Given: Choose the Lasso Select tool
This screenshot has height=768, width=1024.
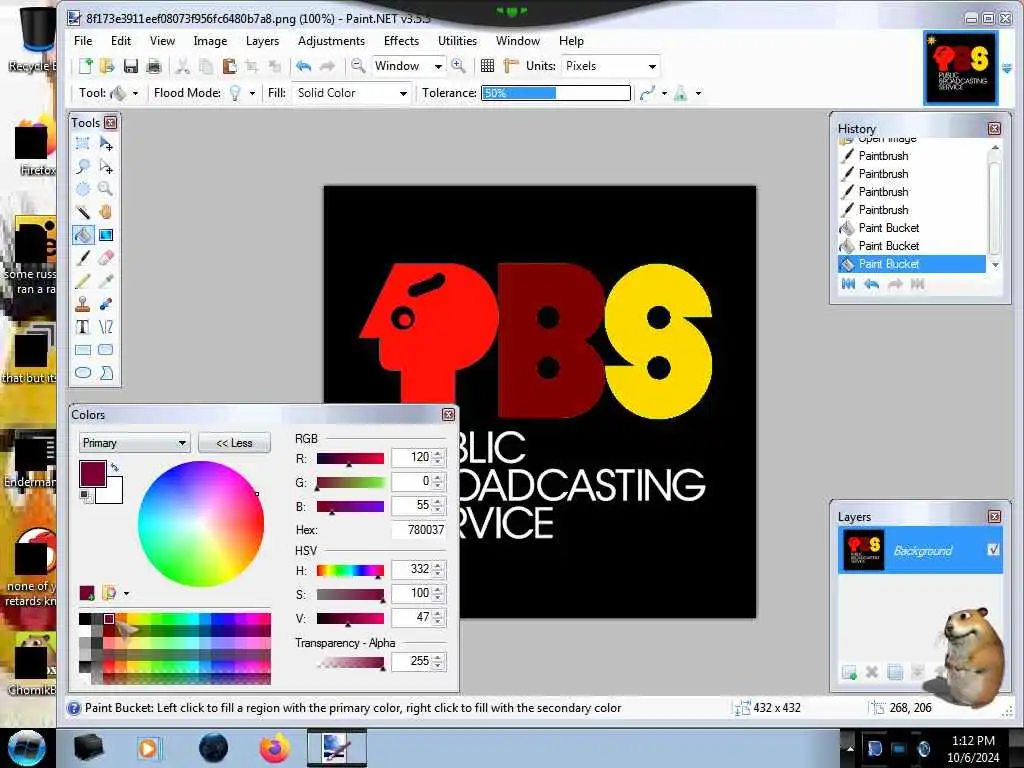Looking at the screenshot, I should (x=83, y=167).
